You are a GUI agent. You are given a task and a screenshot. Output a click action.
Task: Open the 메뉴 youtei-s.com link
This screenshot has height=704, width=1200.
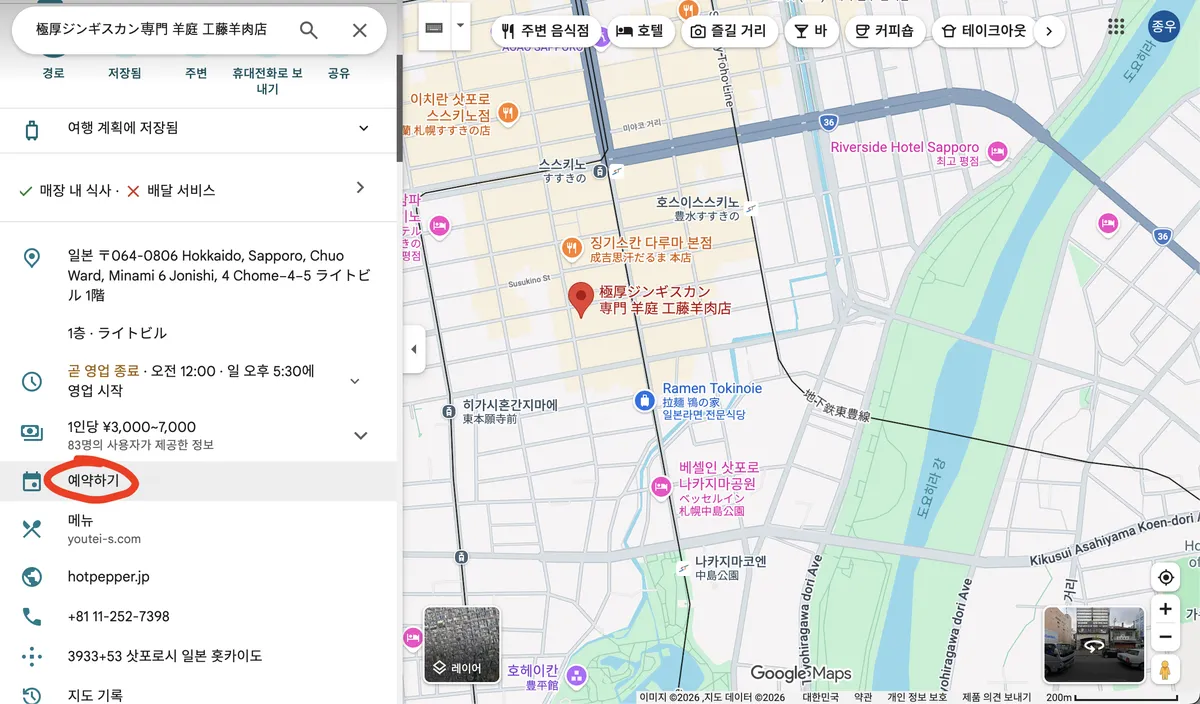[x=199, y=529]
